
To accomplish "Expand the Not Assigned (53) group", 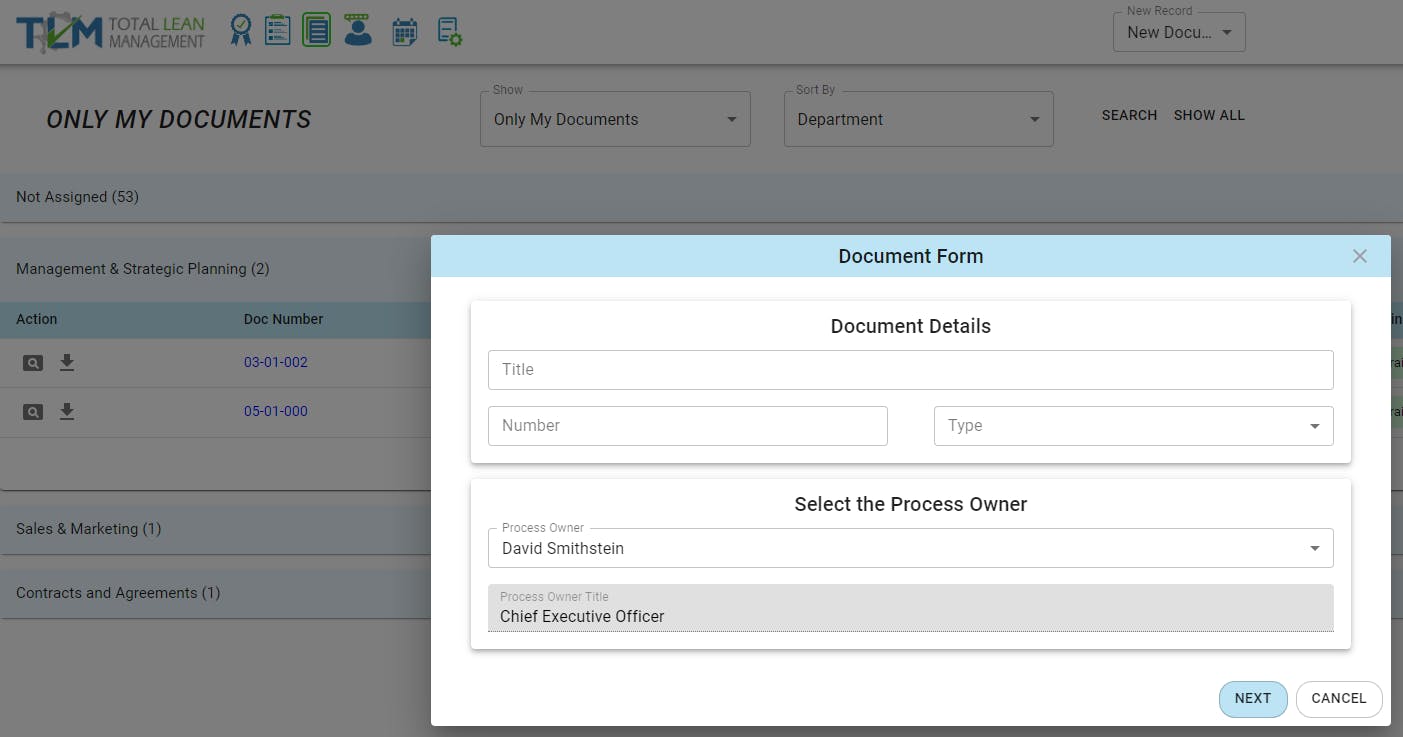I will click(78, 197).
